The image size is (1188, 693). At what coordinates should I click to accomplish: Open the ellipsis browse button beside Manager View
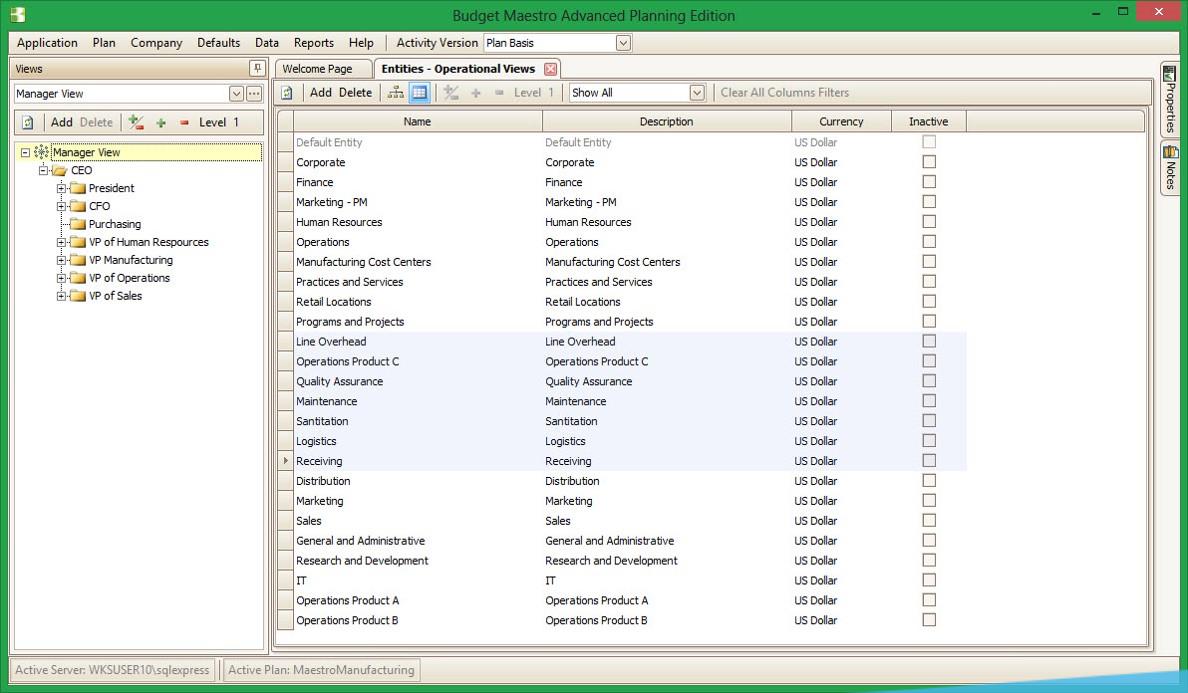[x=254, y=94]
